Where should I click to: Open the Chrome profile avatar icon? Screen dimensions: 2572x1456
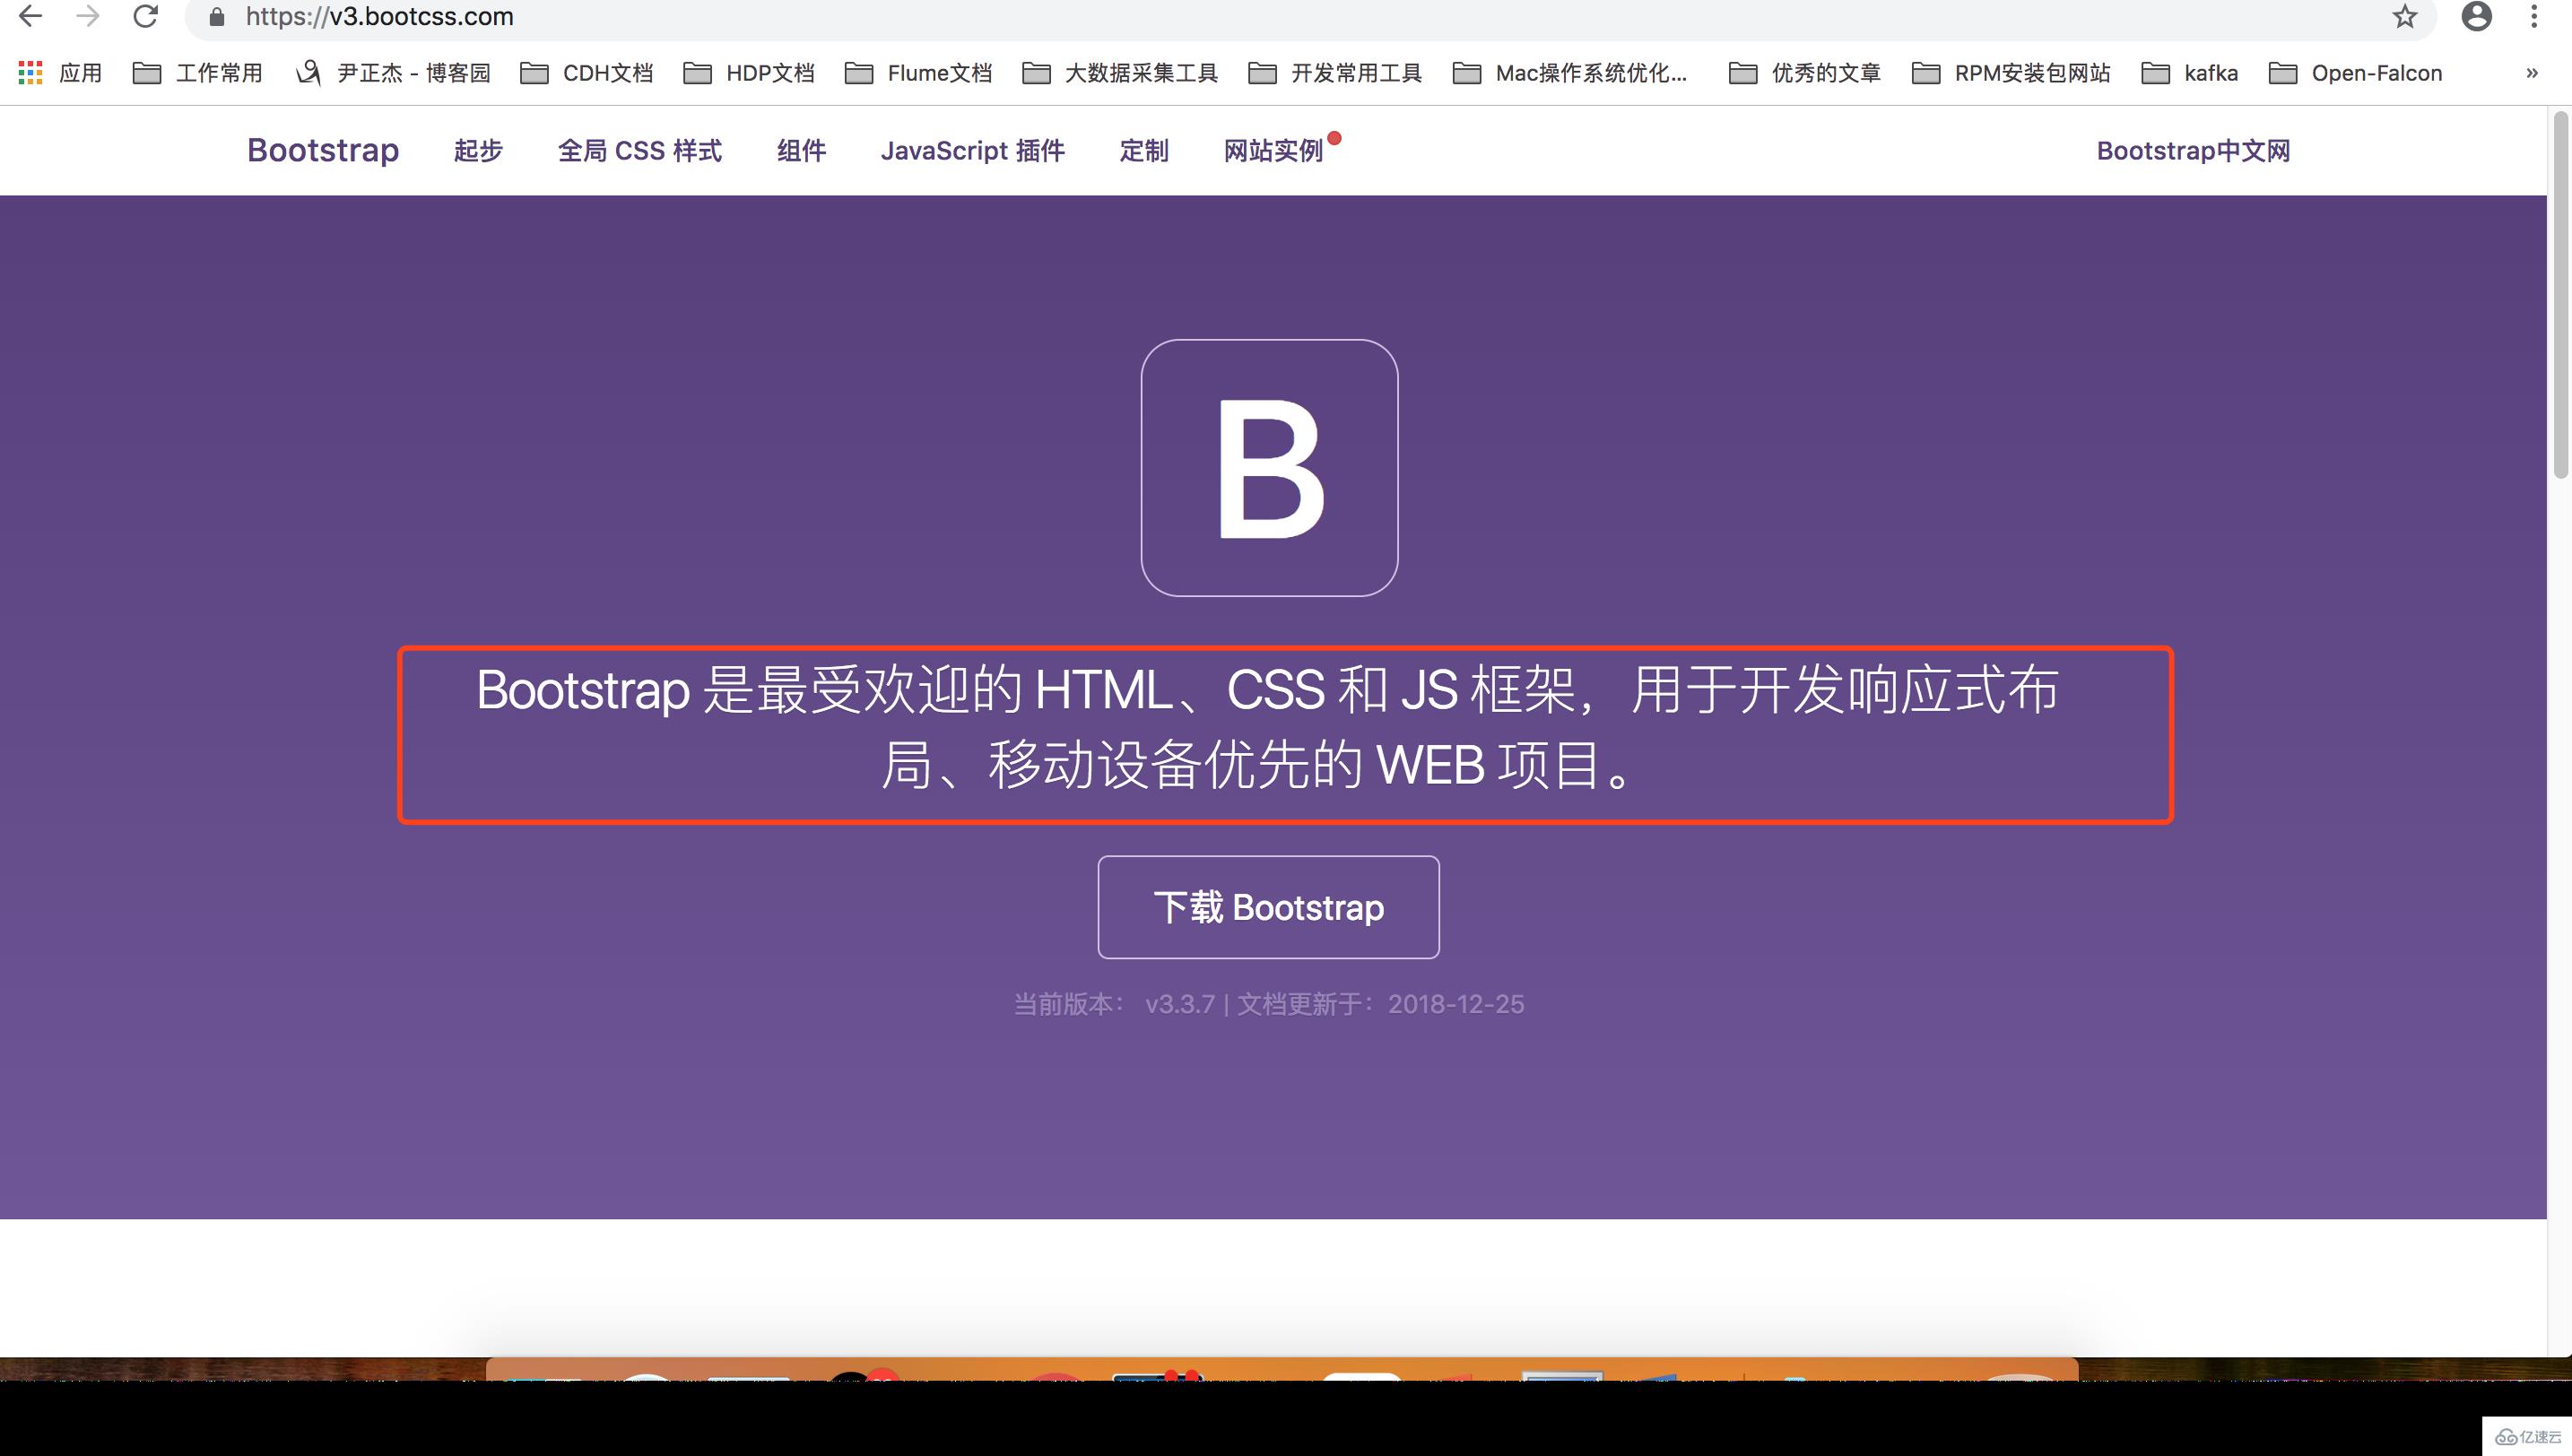(2476, 16)
